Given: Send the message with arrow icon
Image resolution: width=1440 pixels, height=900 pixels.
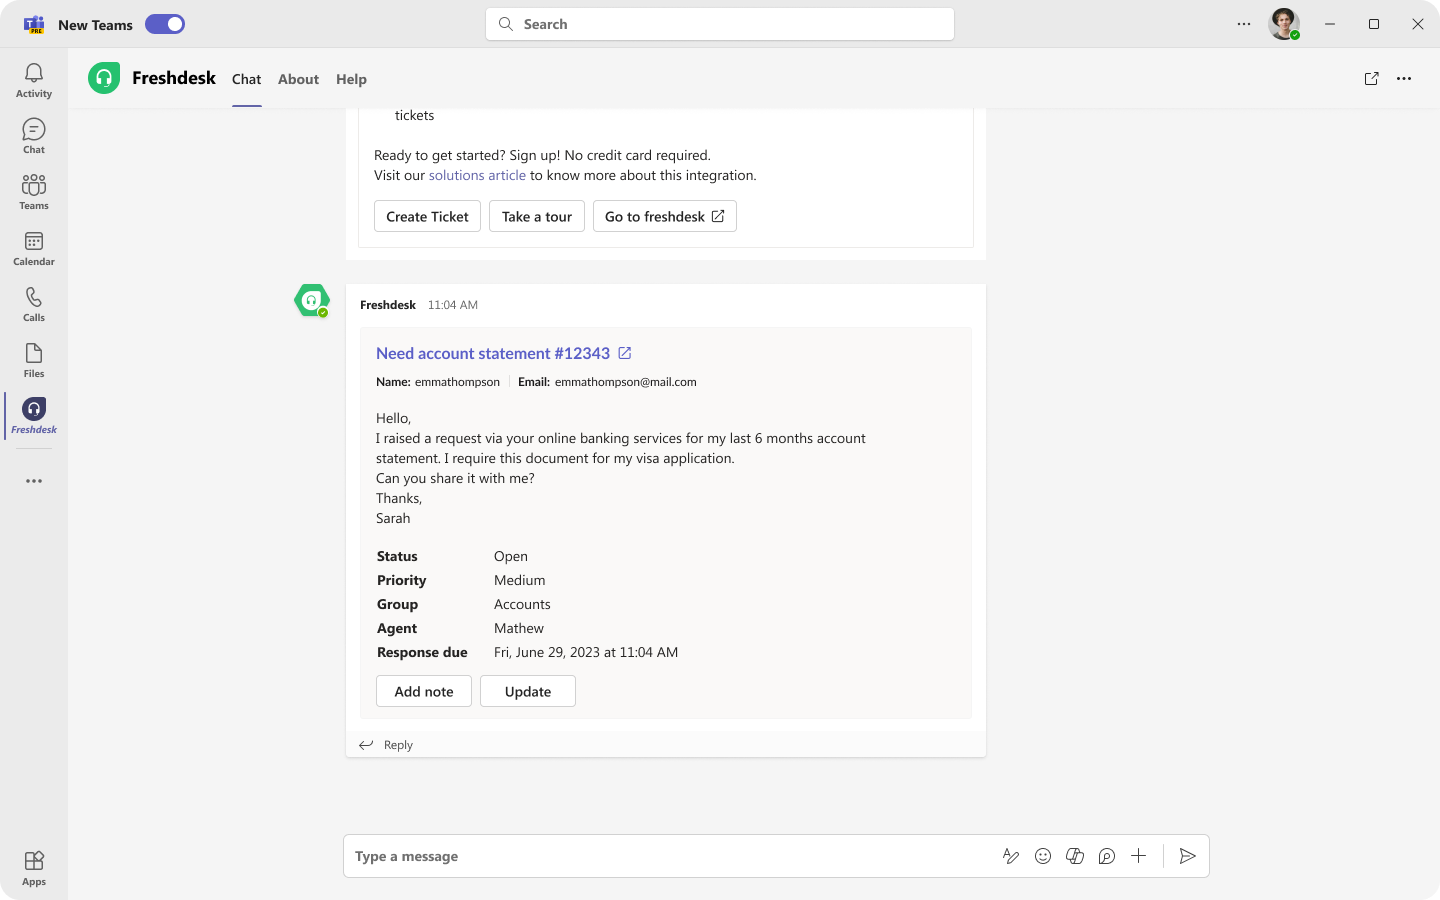Looking at the screenshot, I should tap(1187, 856).
